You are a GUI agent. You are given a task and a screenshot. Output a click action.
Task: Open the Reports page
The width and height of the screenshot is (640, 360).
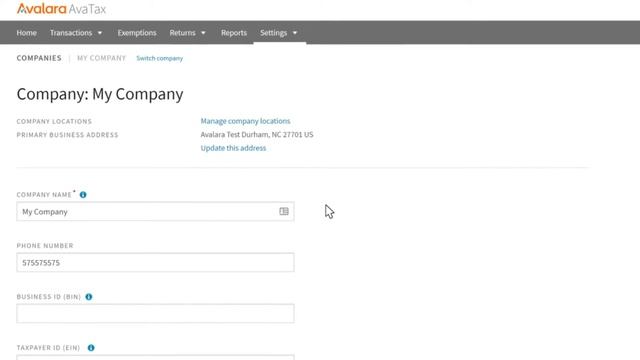[x=234, y=33]
